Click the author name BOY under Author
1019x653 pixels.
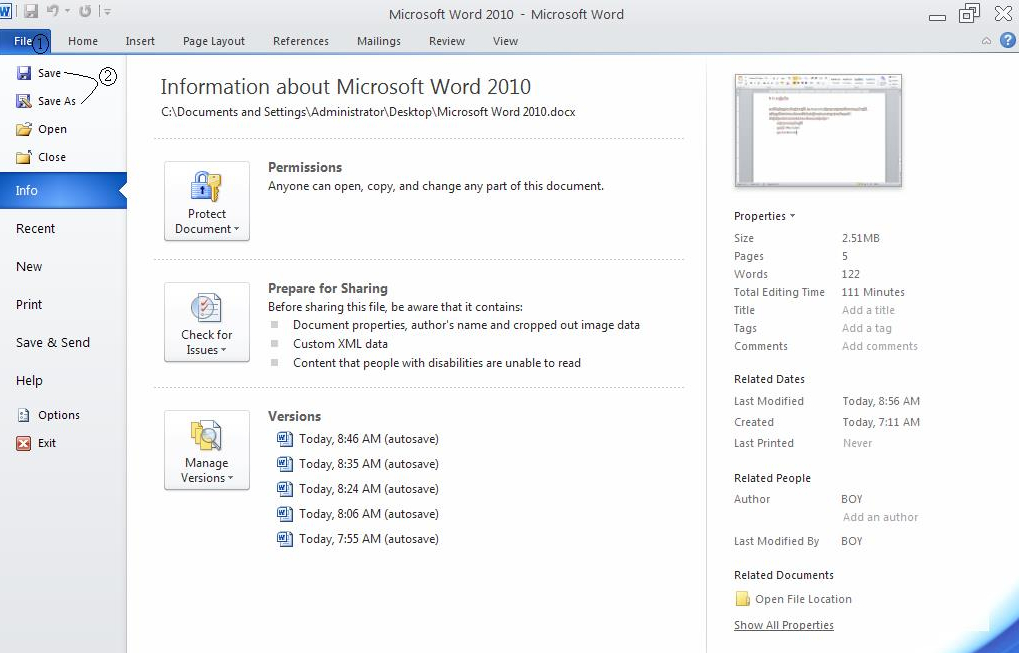coord(852,499)
